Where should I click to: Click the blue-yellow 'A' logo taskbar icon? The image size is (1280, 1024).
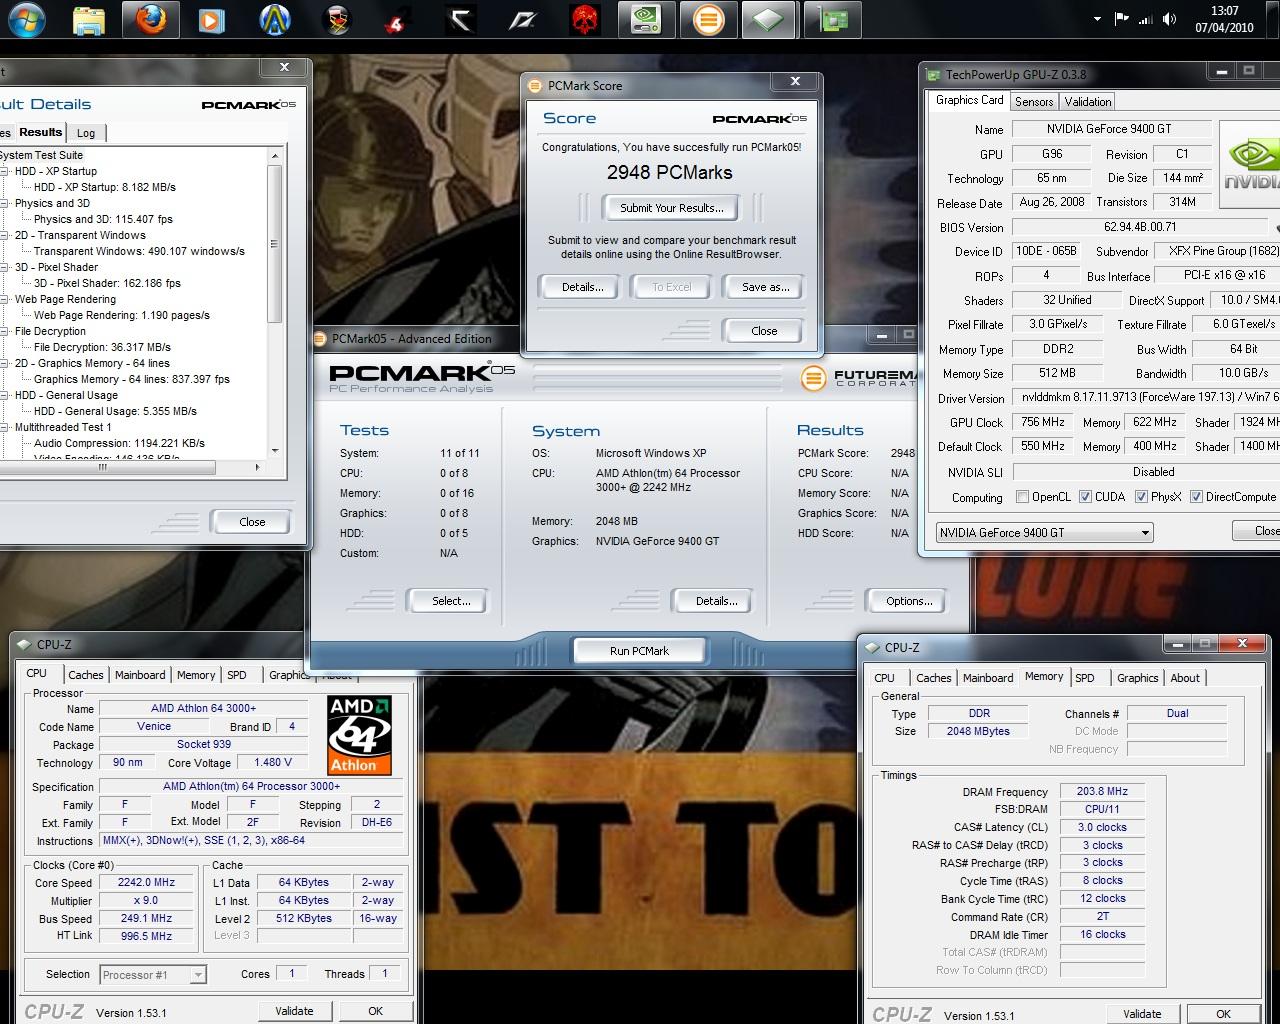point(275,19)
